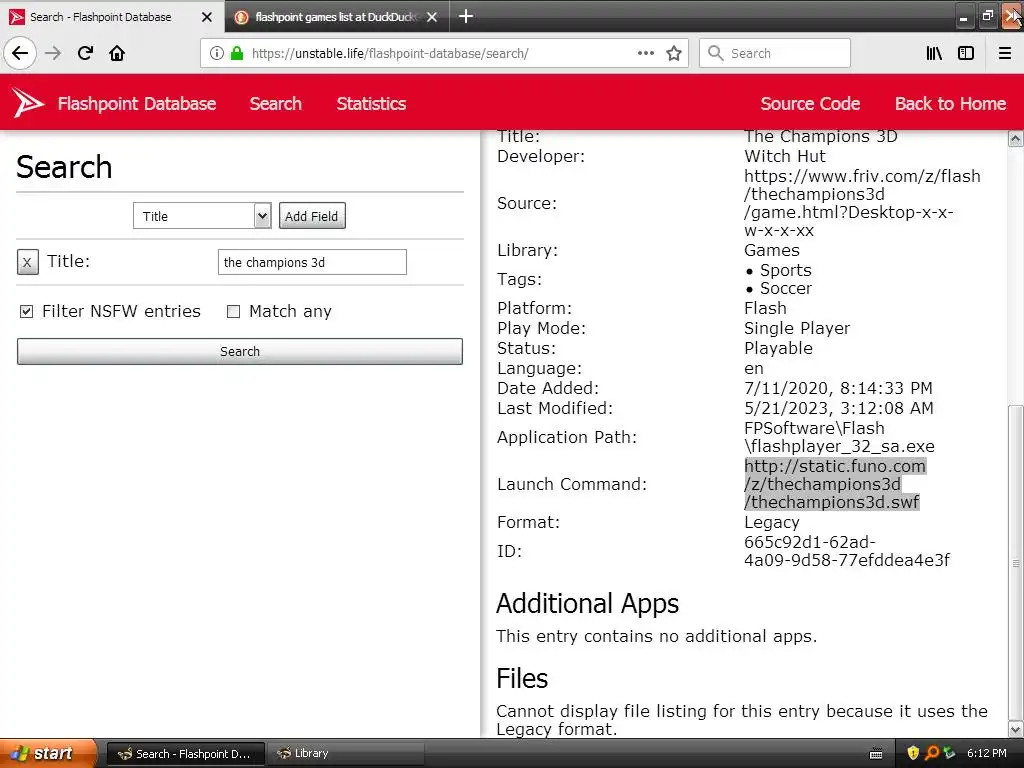Reload the current page
Viewport: 1024px width, 768px height.
pyautogui.click(x=85, y=53)
